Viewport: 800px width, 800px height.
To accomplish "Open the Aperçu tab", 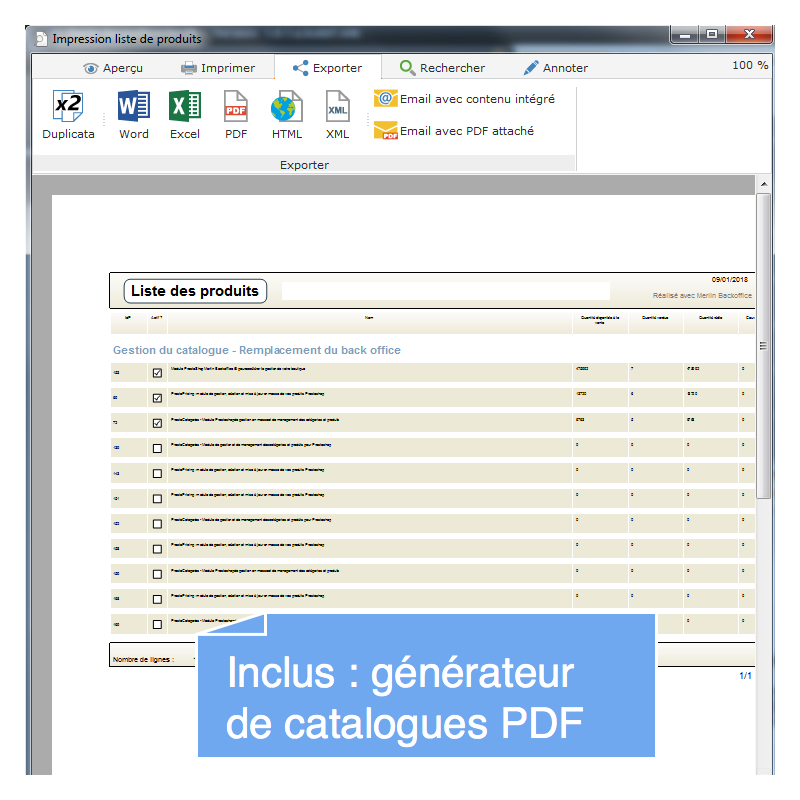I will tap(113, 68).
